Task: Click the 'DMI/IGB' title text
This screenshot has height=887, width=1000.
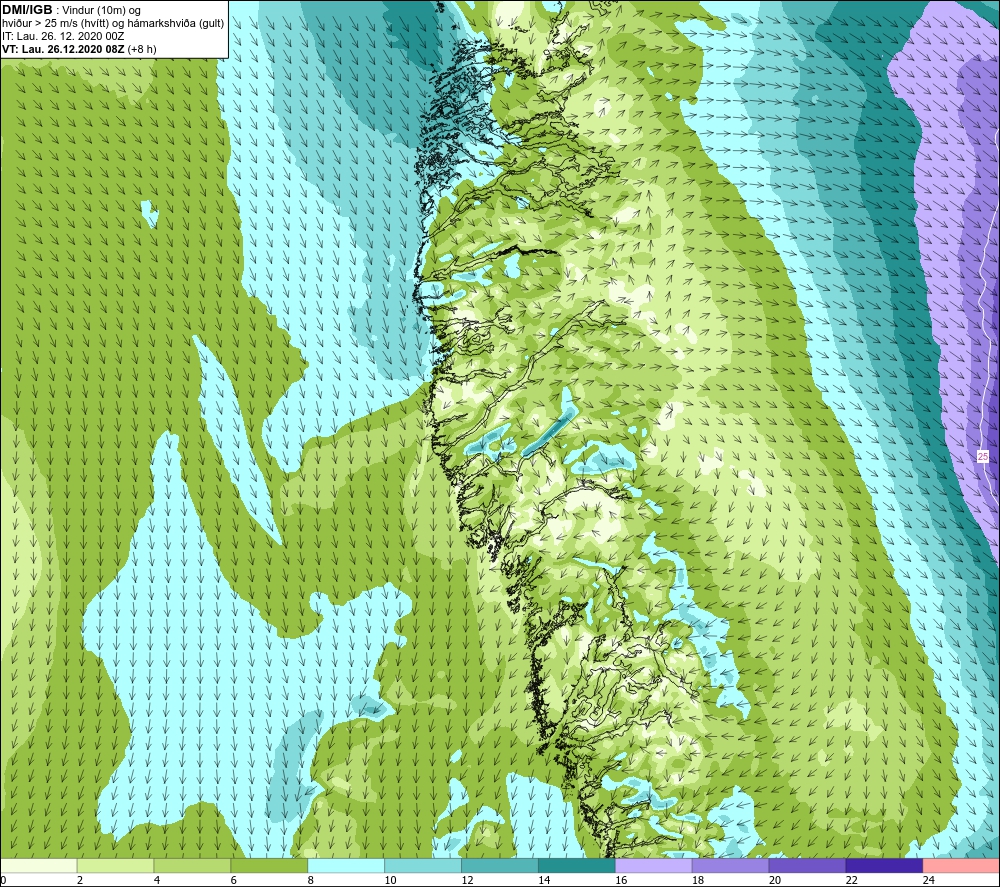Action: pos(27,10)
